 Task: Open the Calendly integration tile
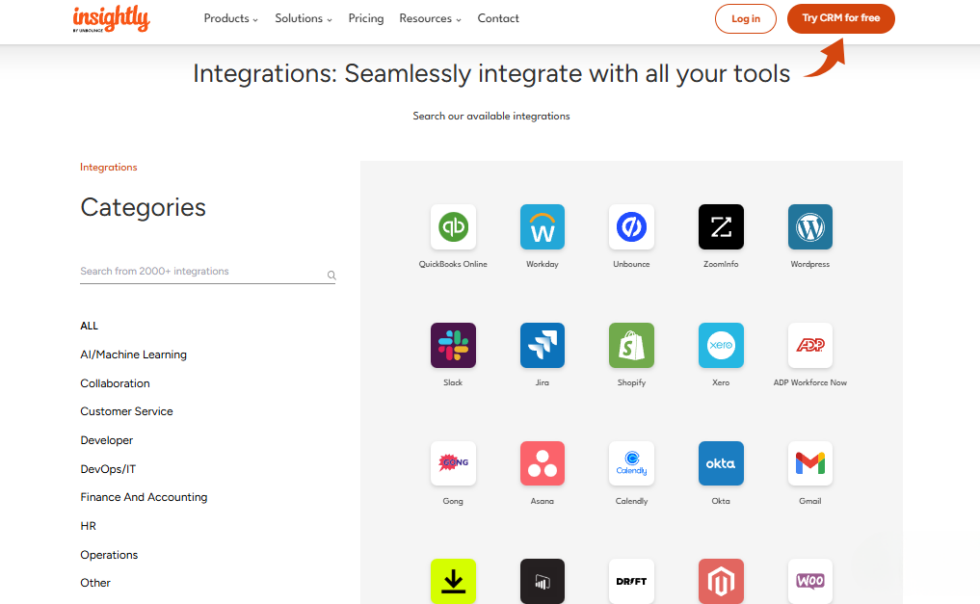coord(631,463)
